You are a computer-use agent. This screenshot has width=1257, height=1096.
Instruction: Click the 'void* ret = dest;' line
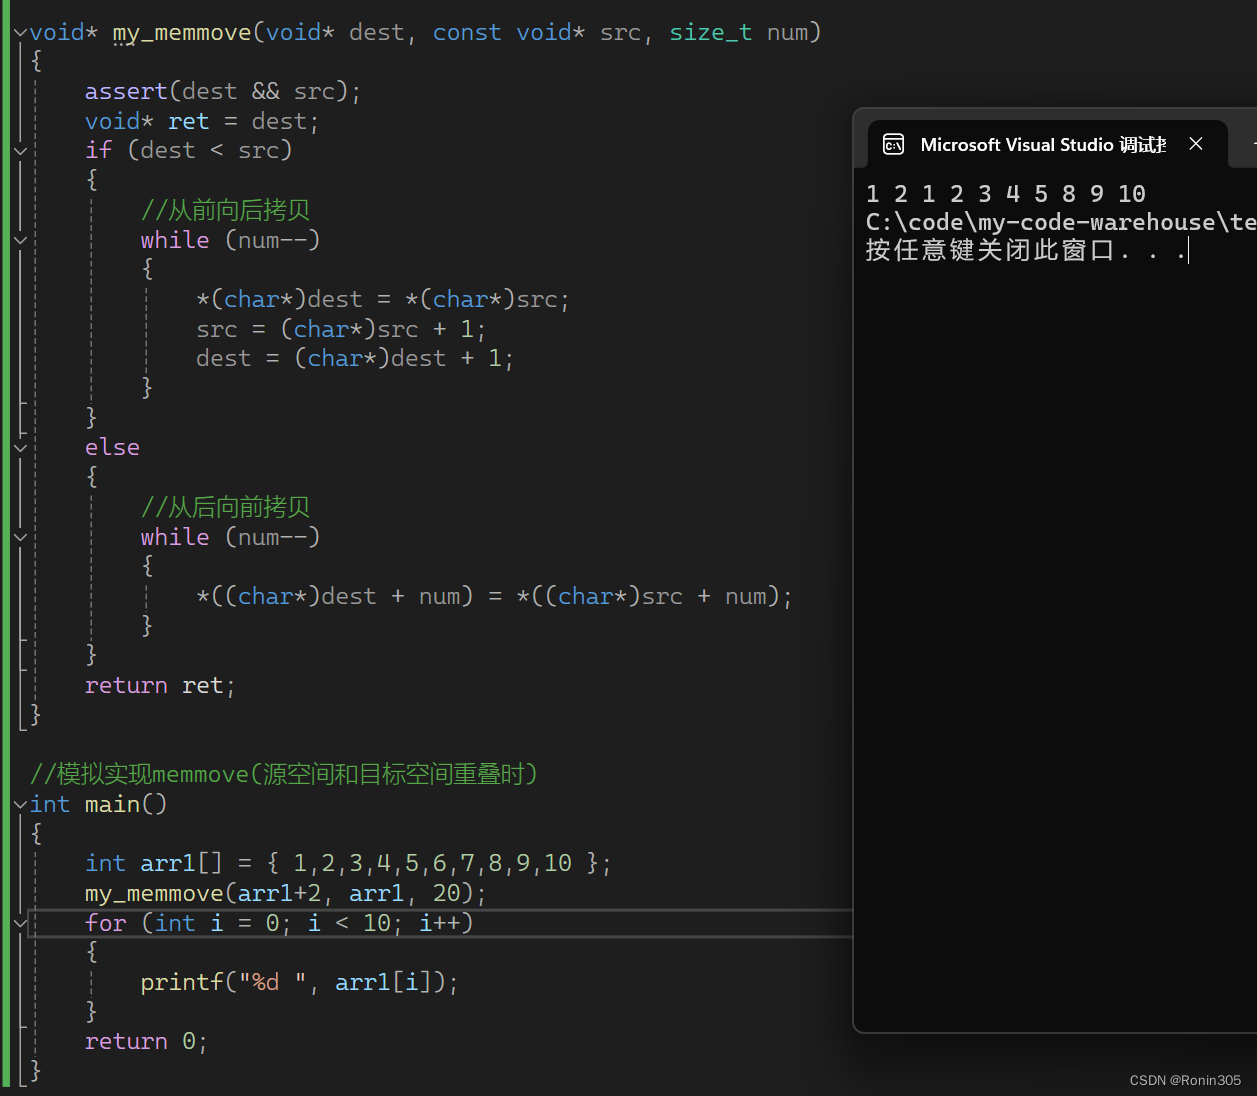[201, 122]
